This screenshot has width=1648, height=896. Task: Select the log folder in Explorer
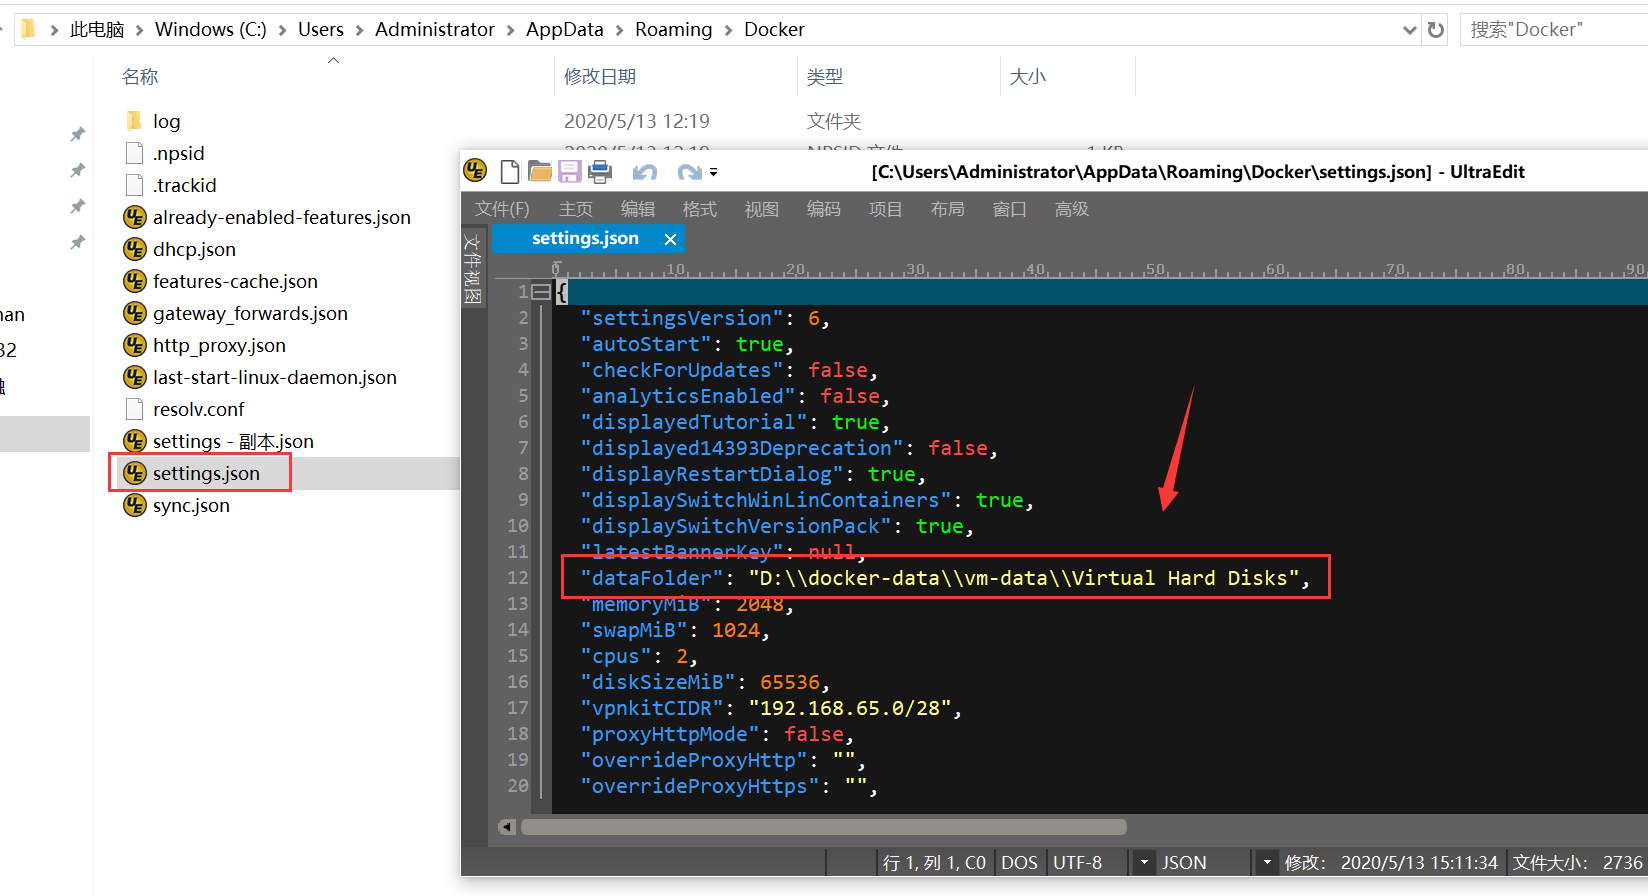pos(166,121)
